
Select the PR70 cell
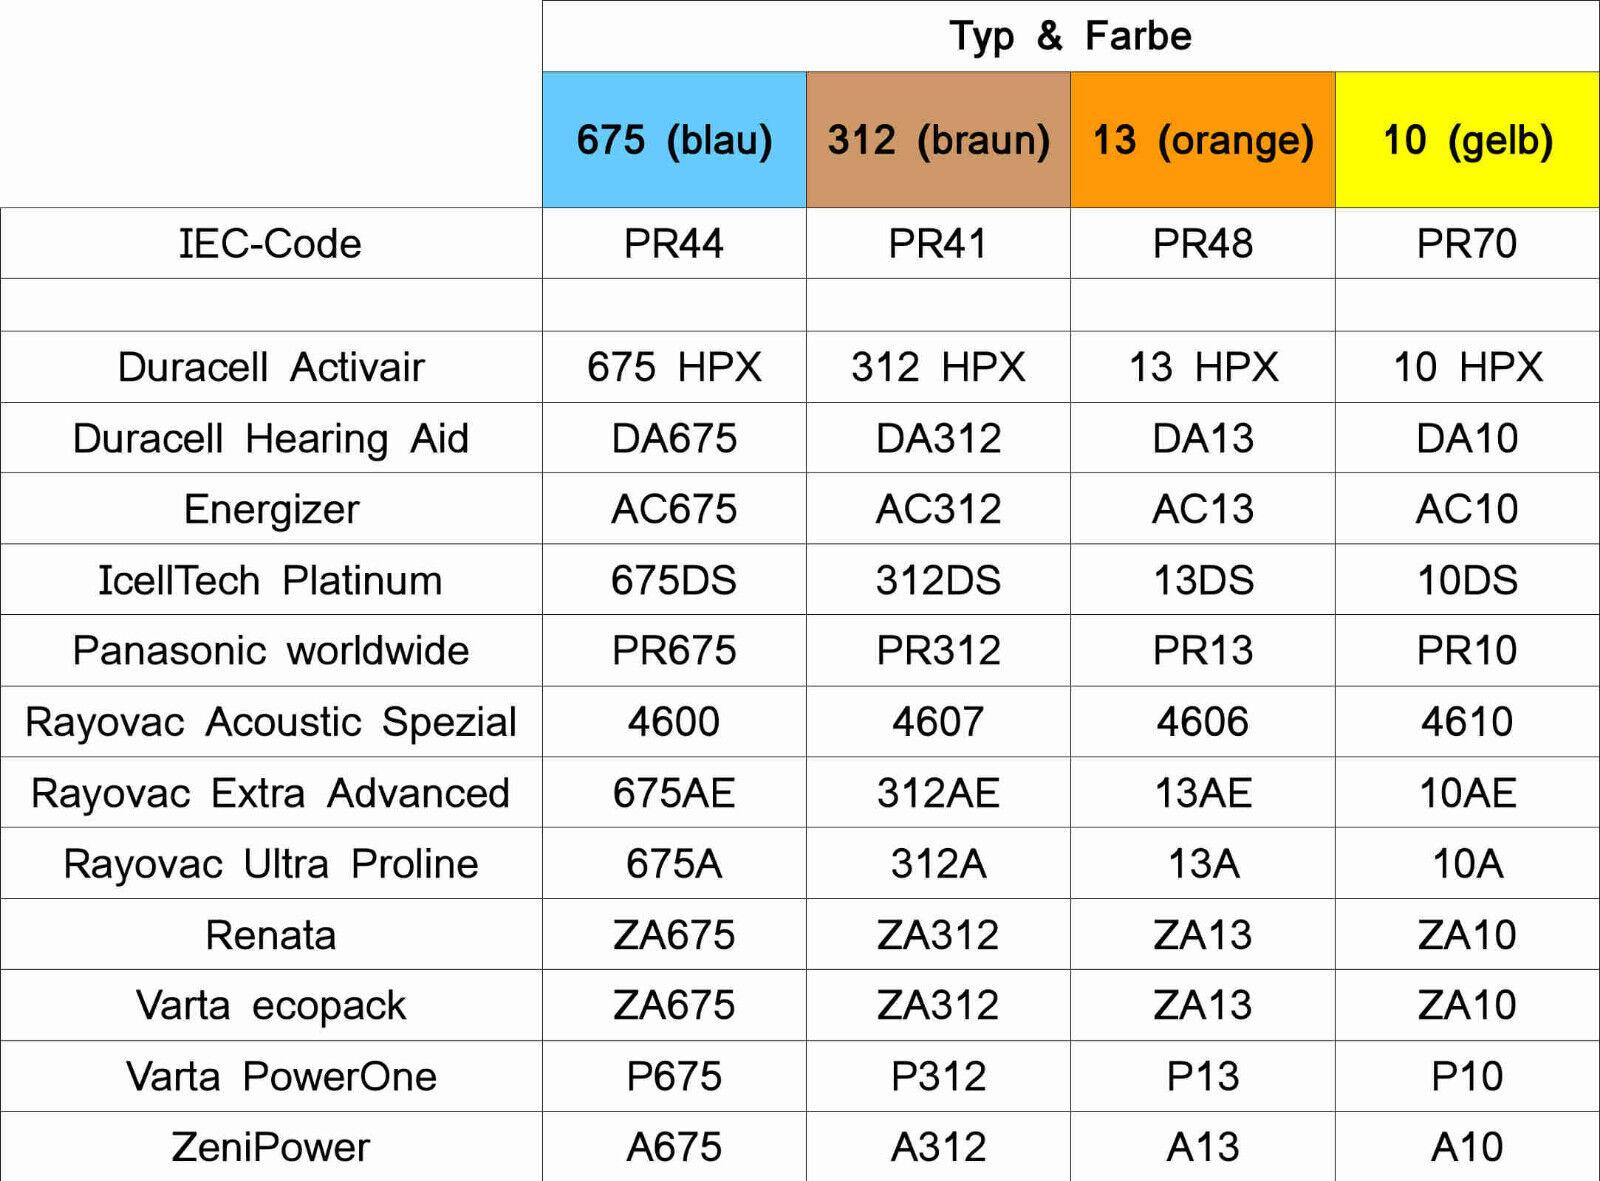pos(1467,244)
